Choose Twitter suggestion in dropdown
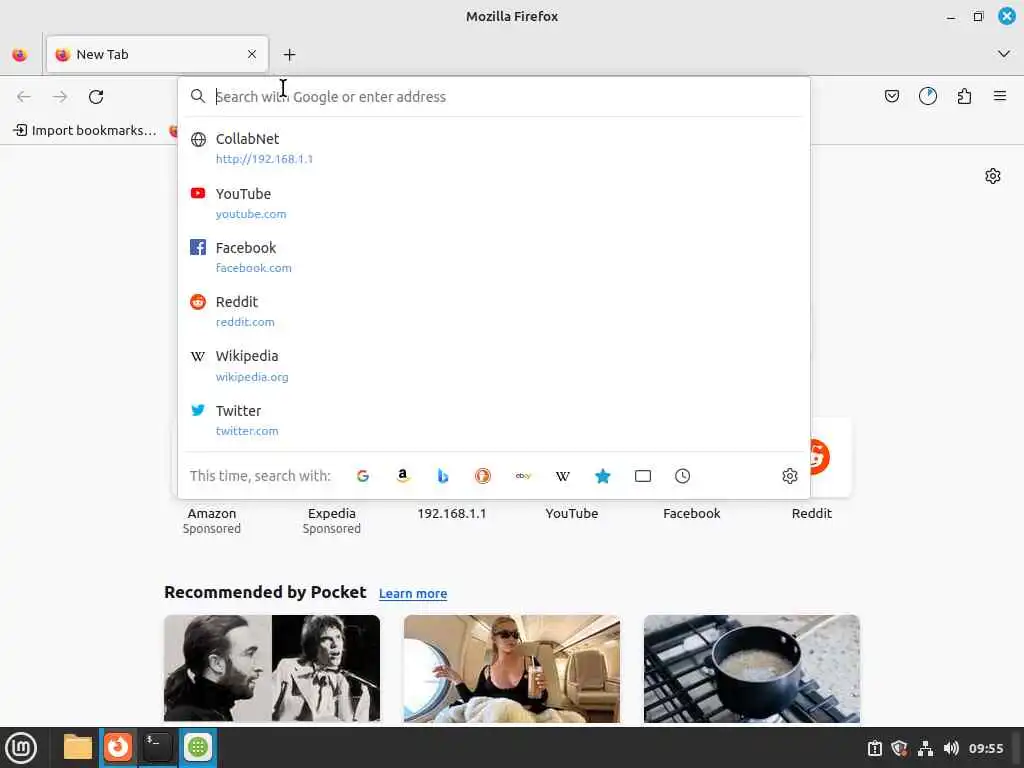 coord(494,420)
